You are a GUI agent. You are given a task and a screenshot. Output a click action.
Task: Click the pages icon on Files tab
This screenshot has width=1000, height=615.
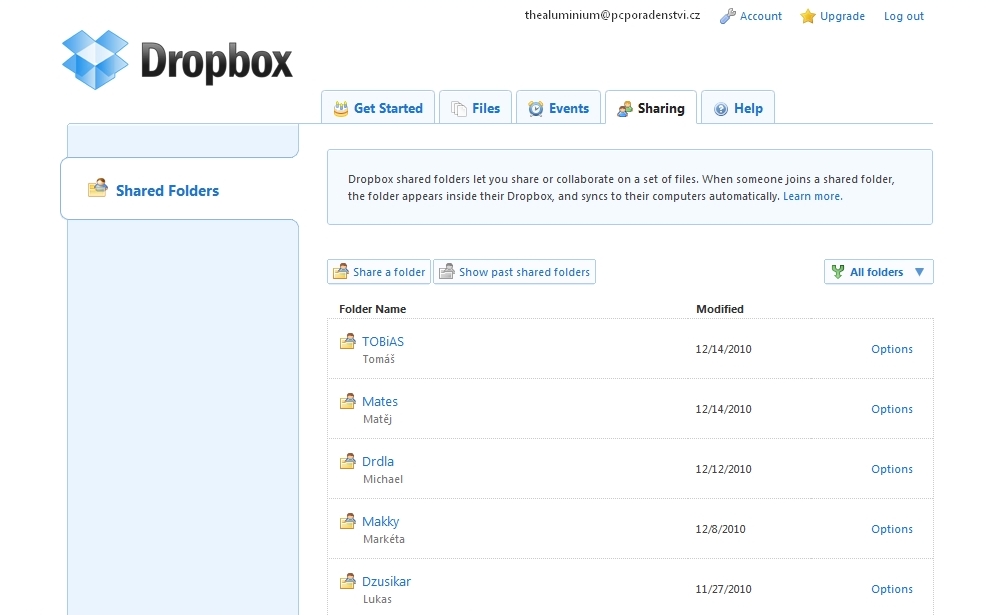click(x=459, y=109)
